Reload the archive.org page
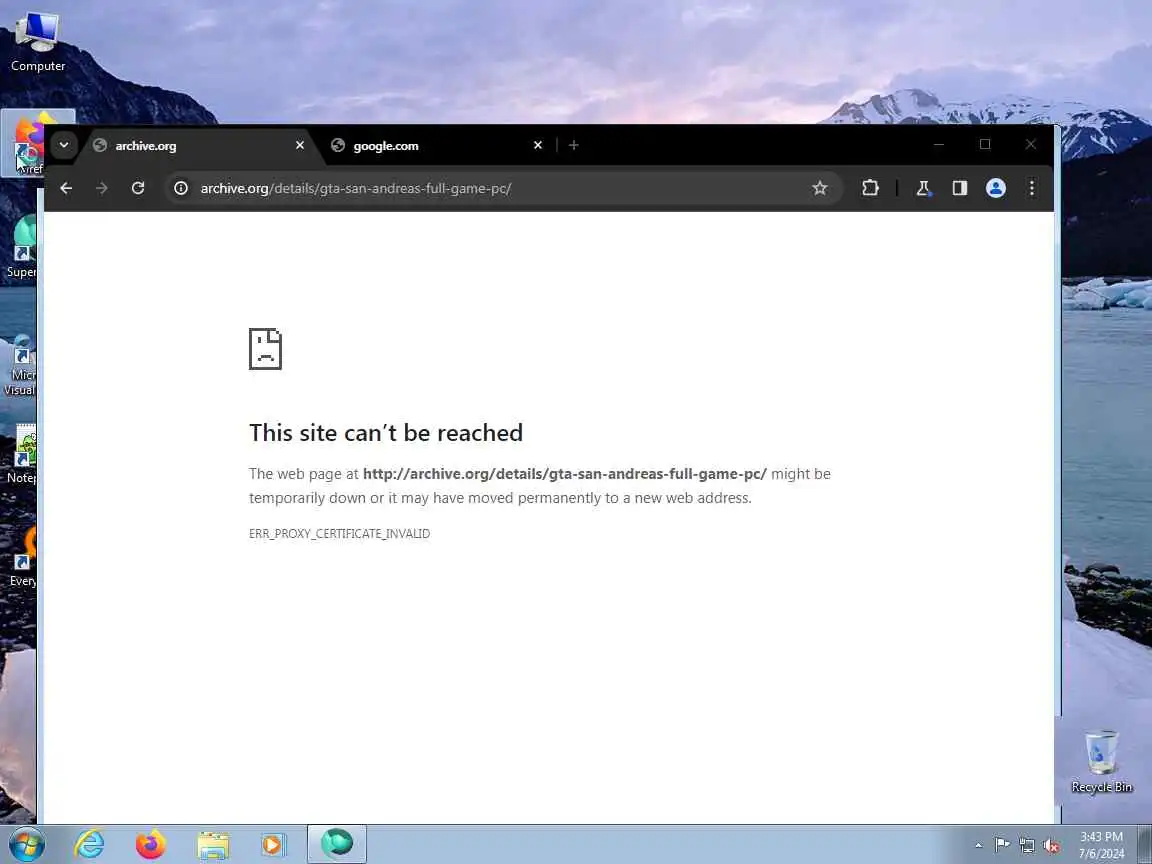Image resolution: width=1152 pixels, height=864 pixels. (x=137, y=188)
